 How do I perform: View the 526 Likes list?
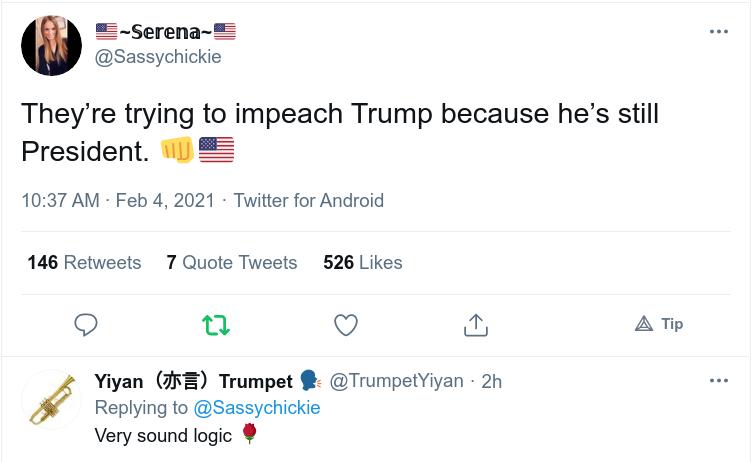coord(363,263)
